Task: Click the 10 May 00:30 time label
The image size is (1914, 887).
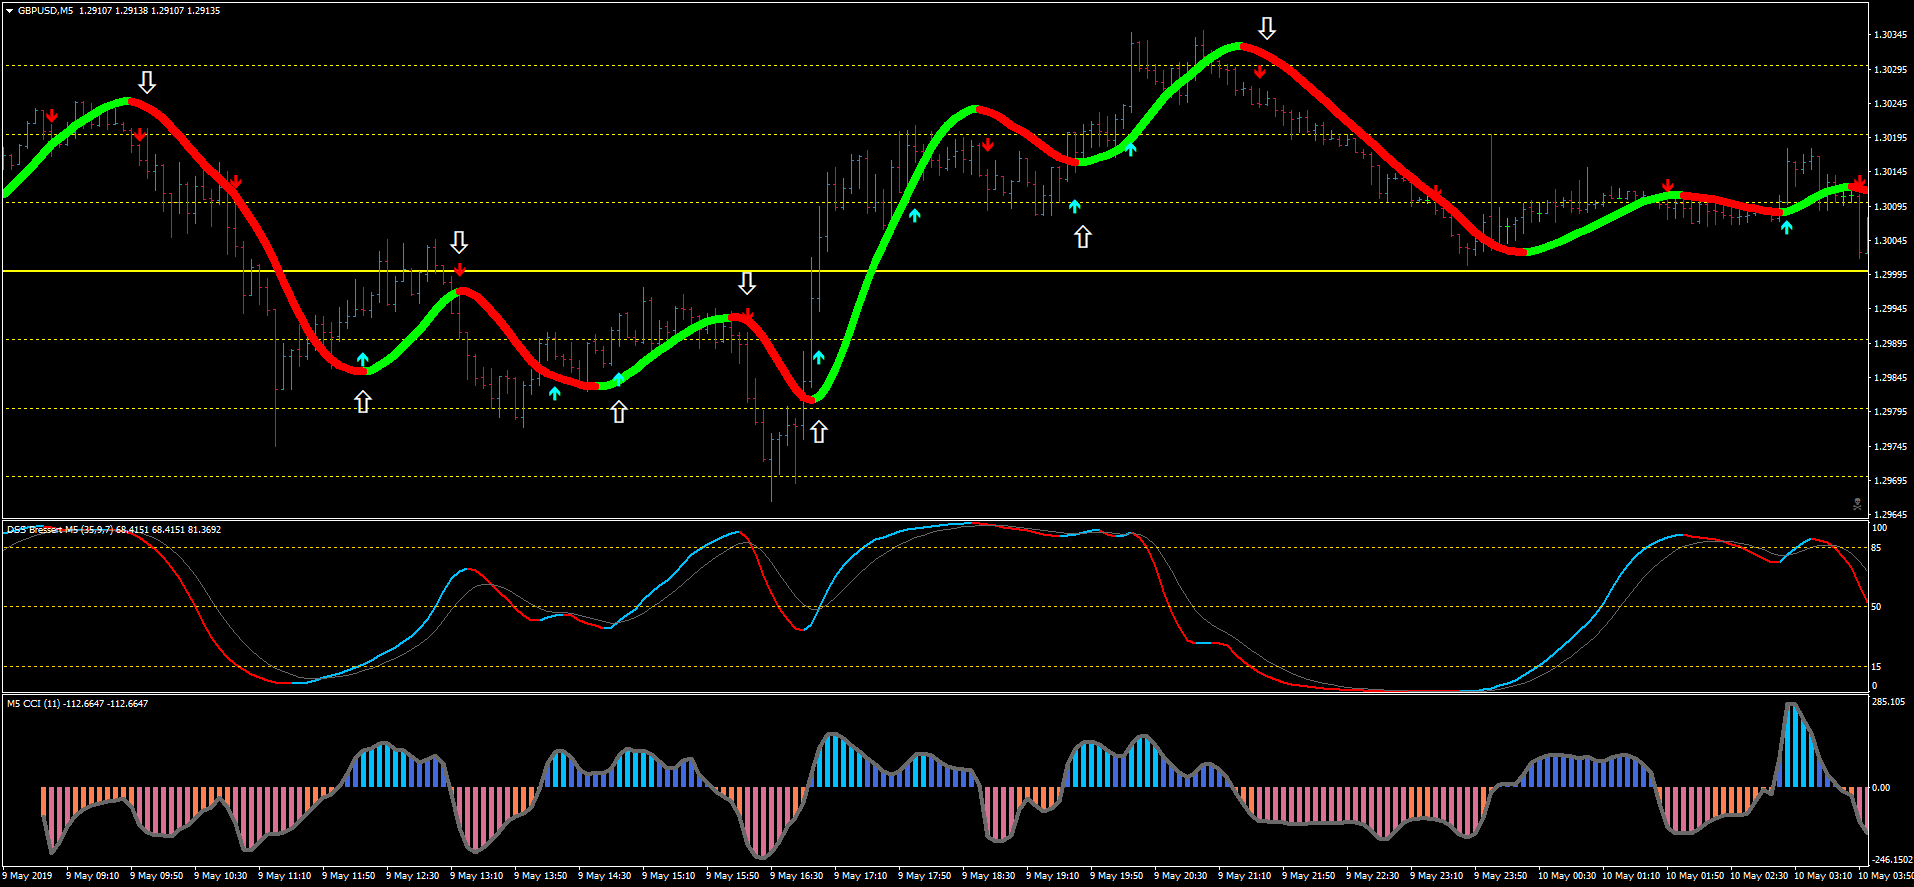Action: (x=1567, y=876)
